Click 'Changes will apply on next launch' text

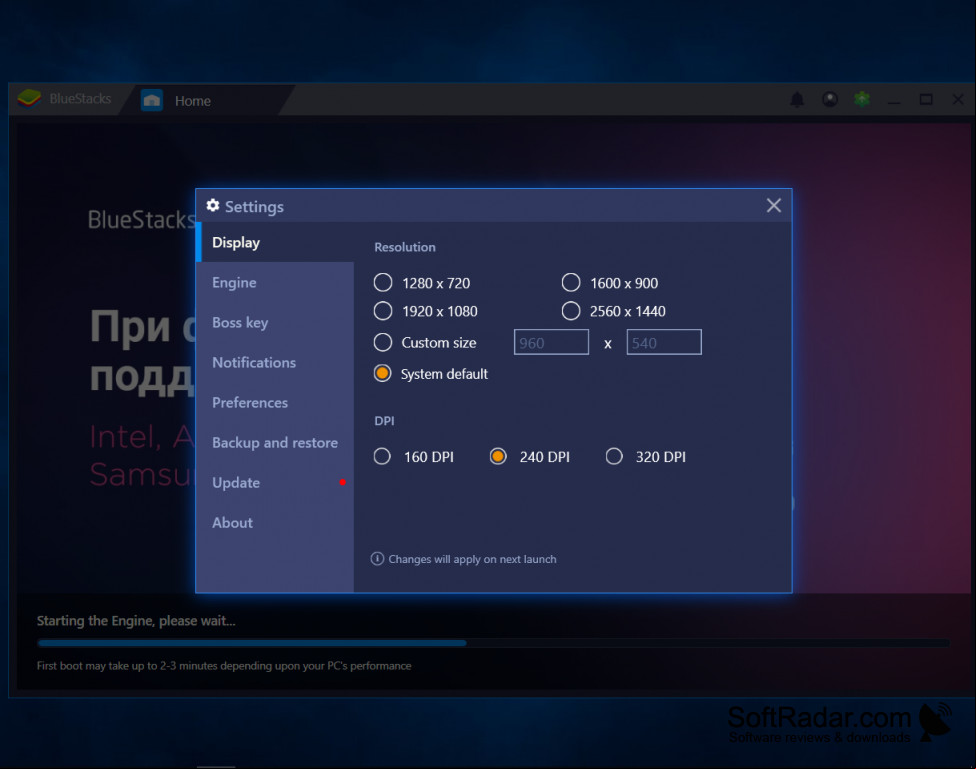pyautogui.click(x=472, y=559)
